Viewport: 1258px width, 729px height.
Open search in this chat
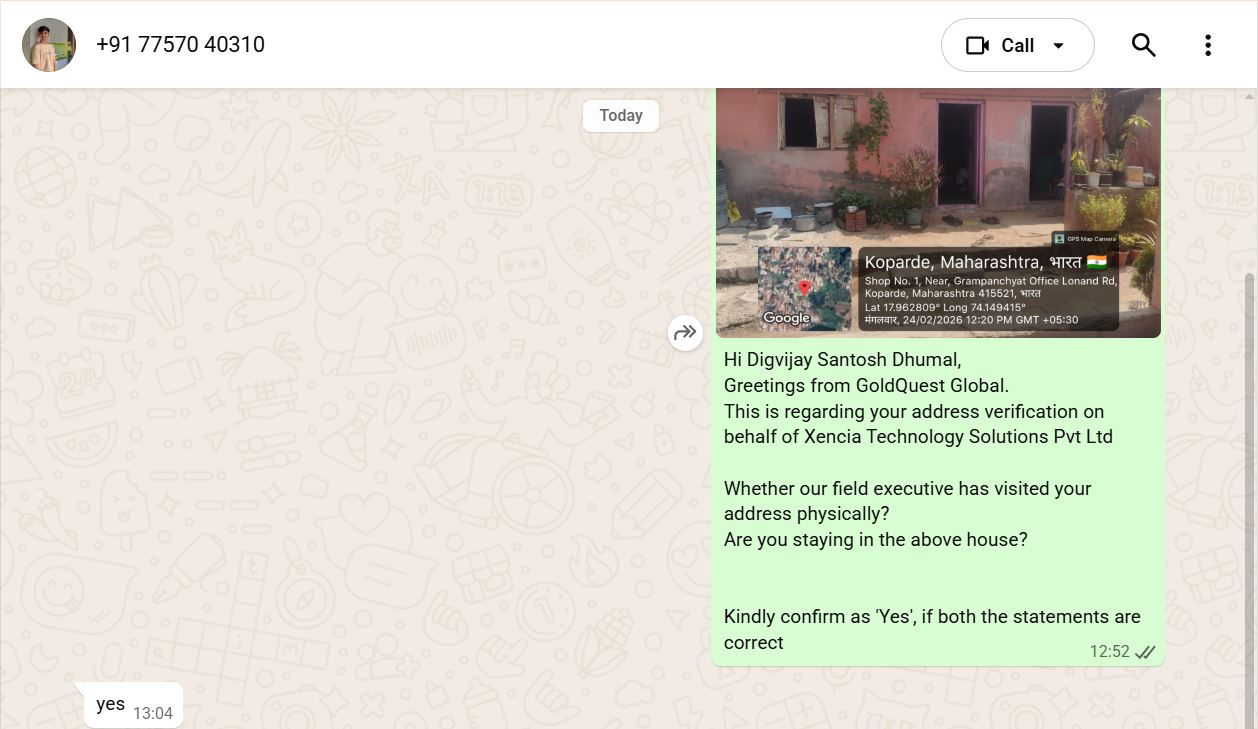pos(1144,45)
